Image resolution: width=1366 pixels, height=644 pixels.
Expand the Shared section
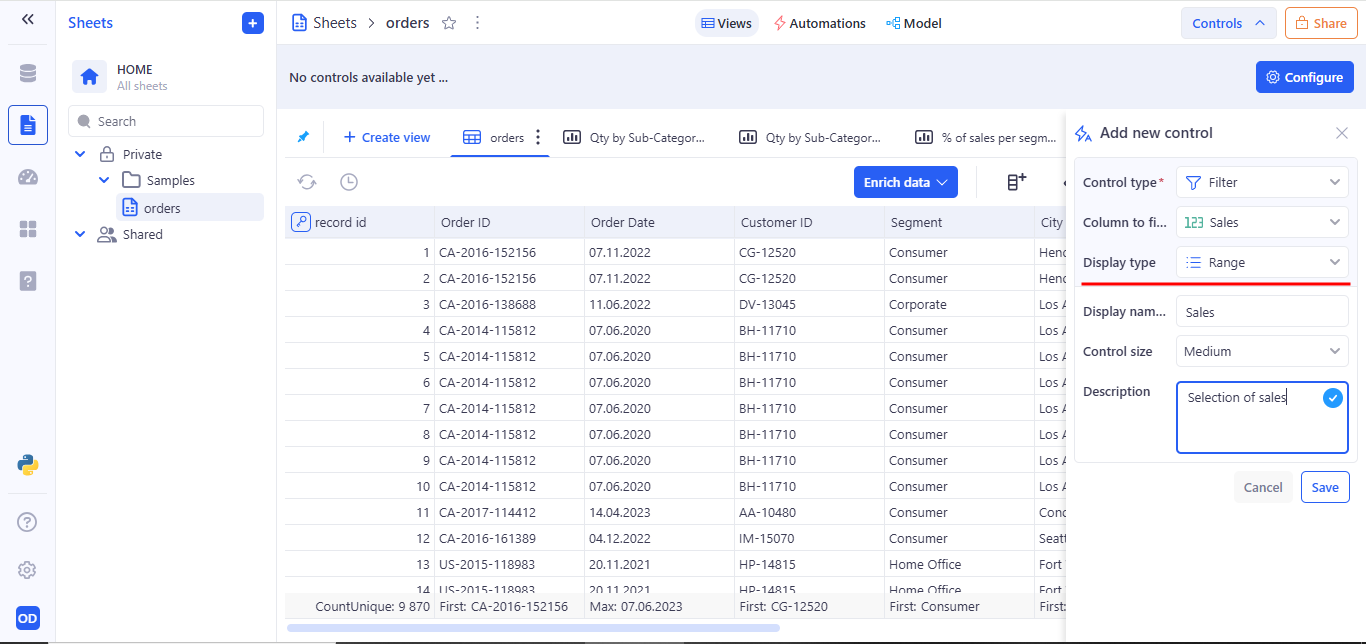80,234
